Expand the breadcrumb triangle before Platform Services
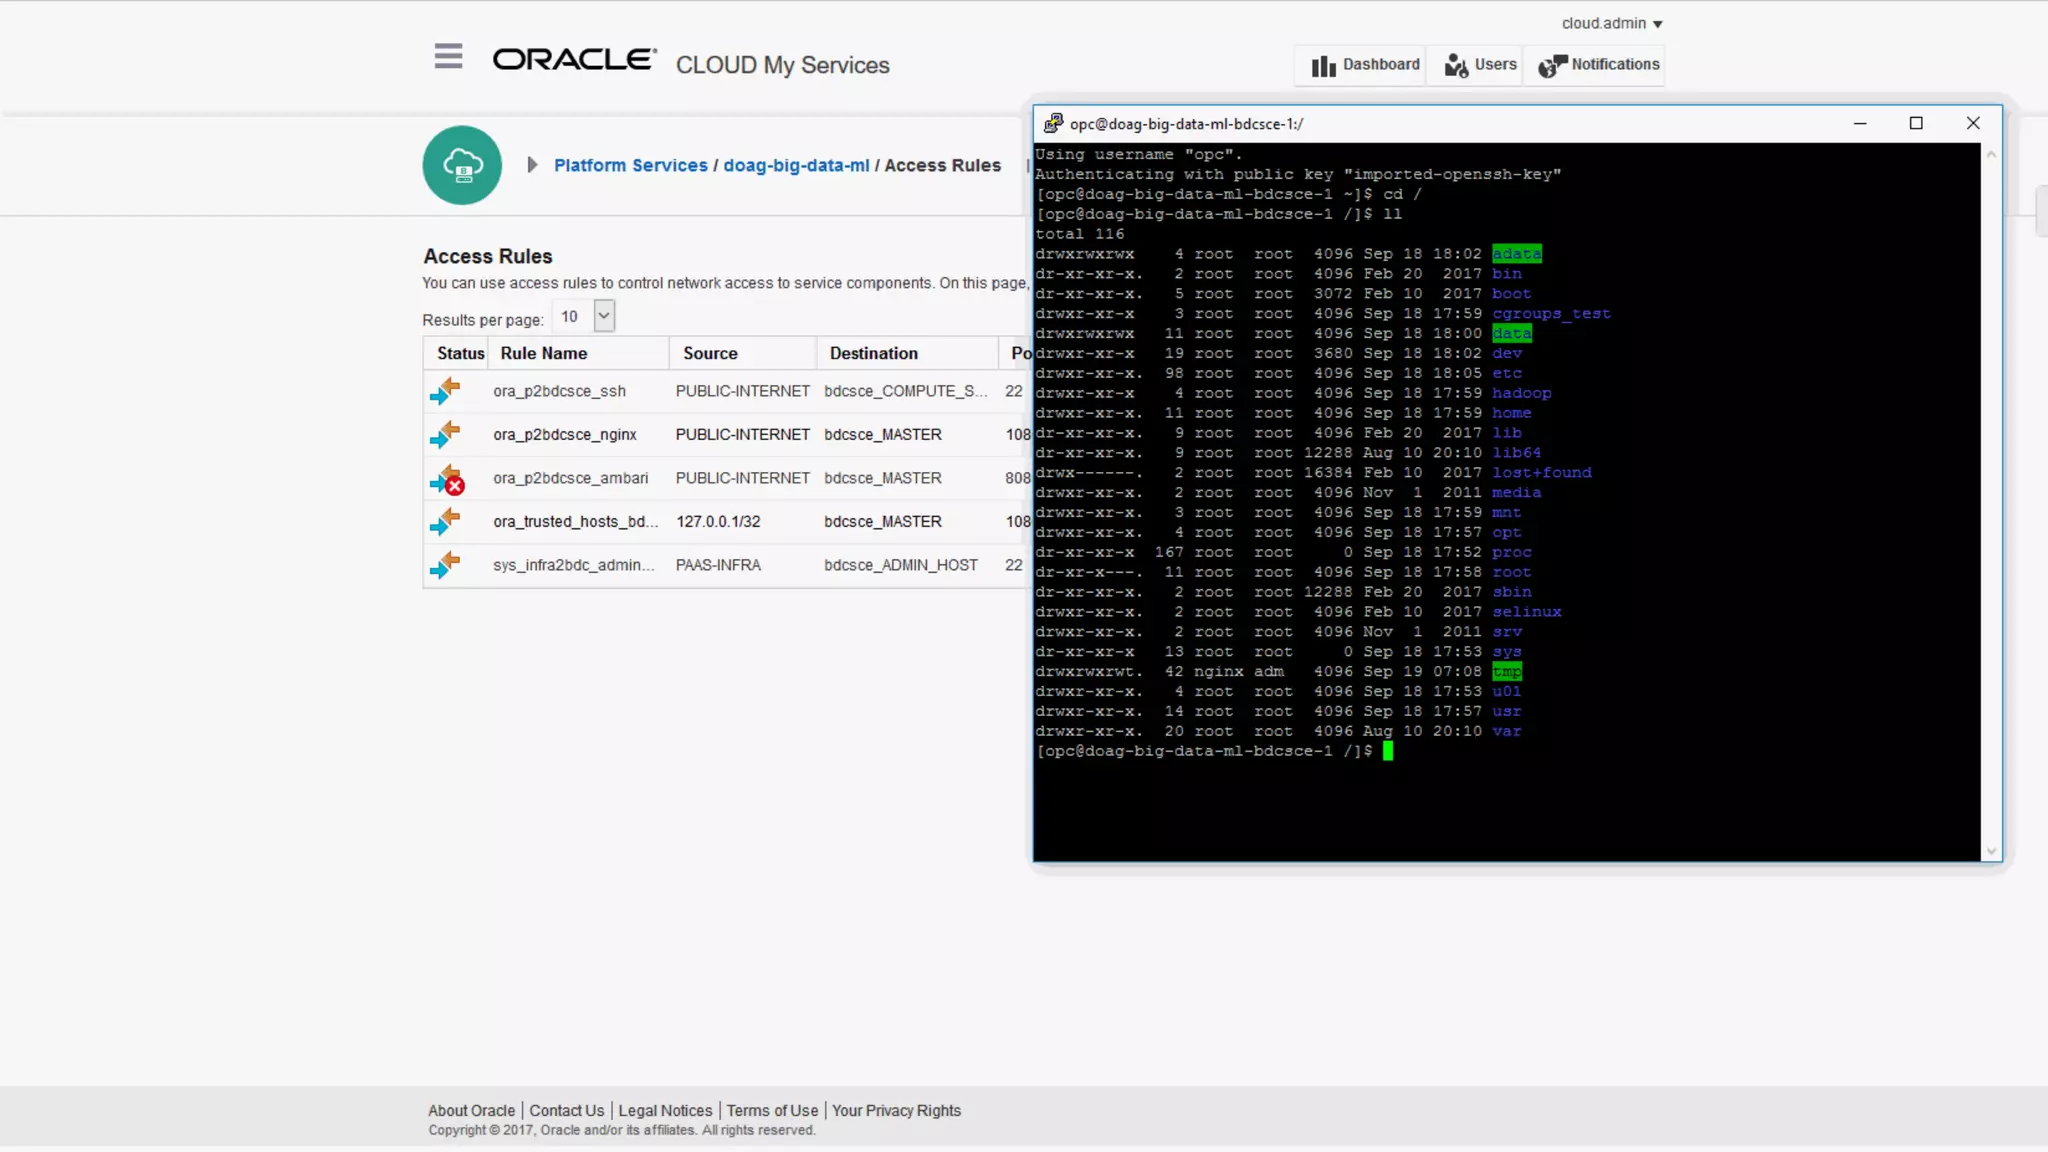The width and height of the screenshot is (2048, 1152). click(x=532, y=165)
